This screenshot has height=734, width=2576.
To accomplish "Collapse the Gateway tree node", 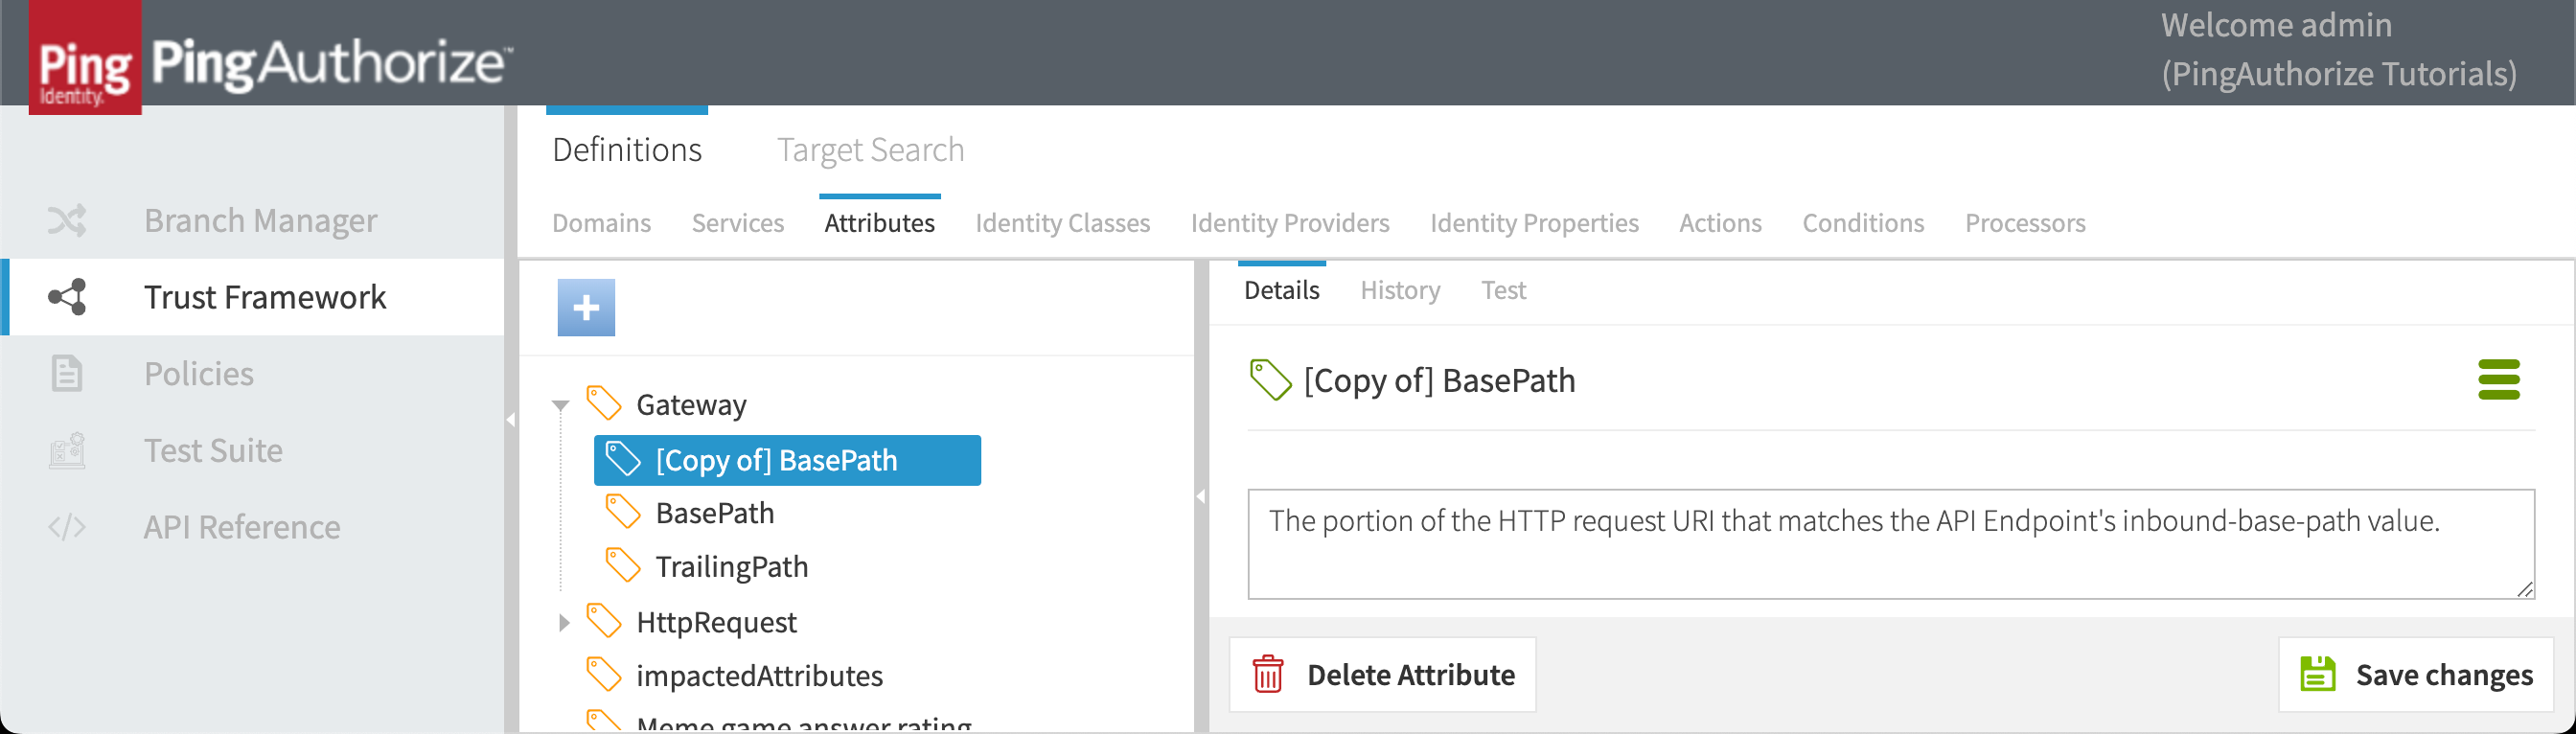I will point(561,405).
